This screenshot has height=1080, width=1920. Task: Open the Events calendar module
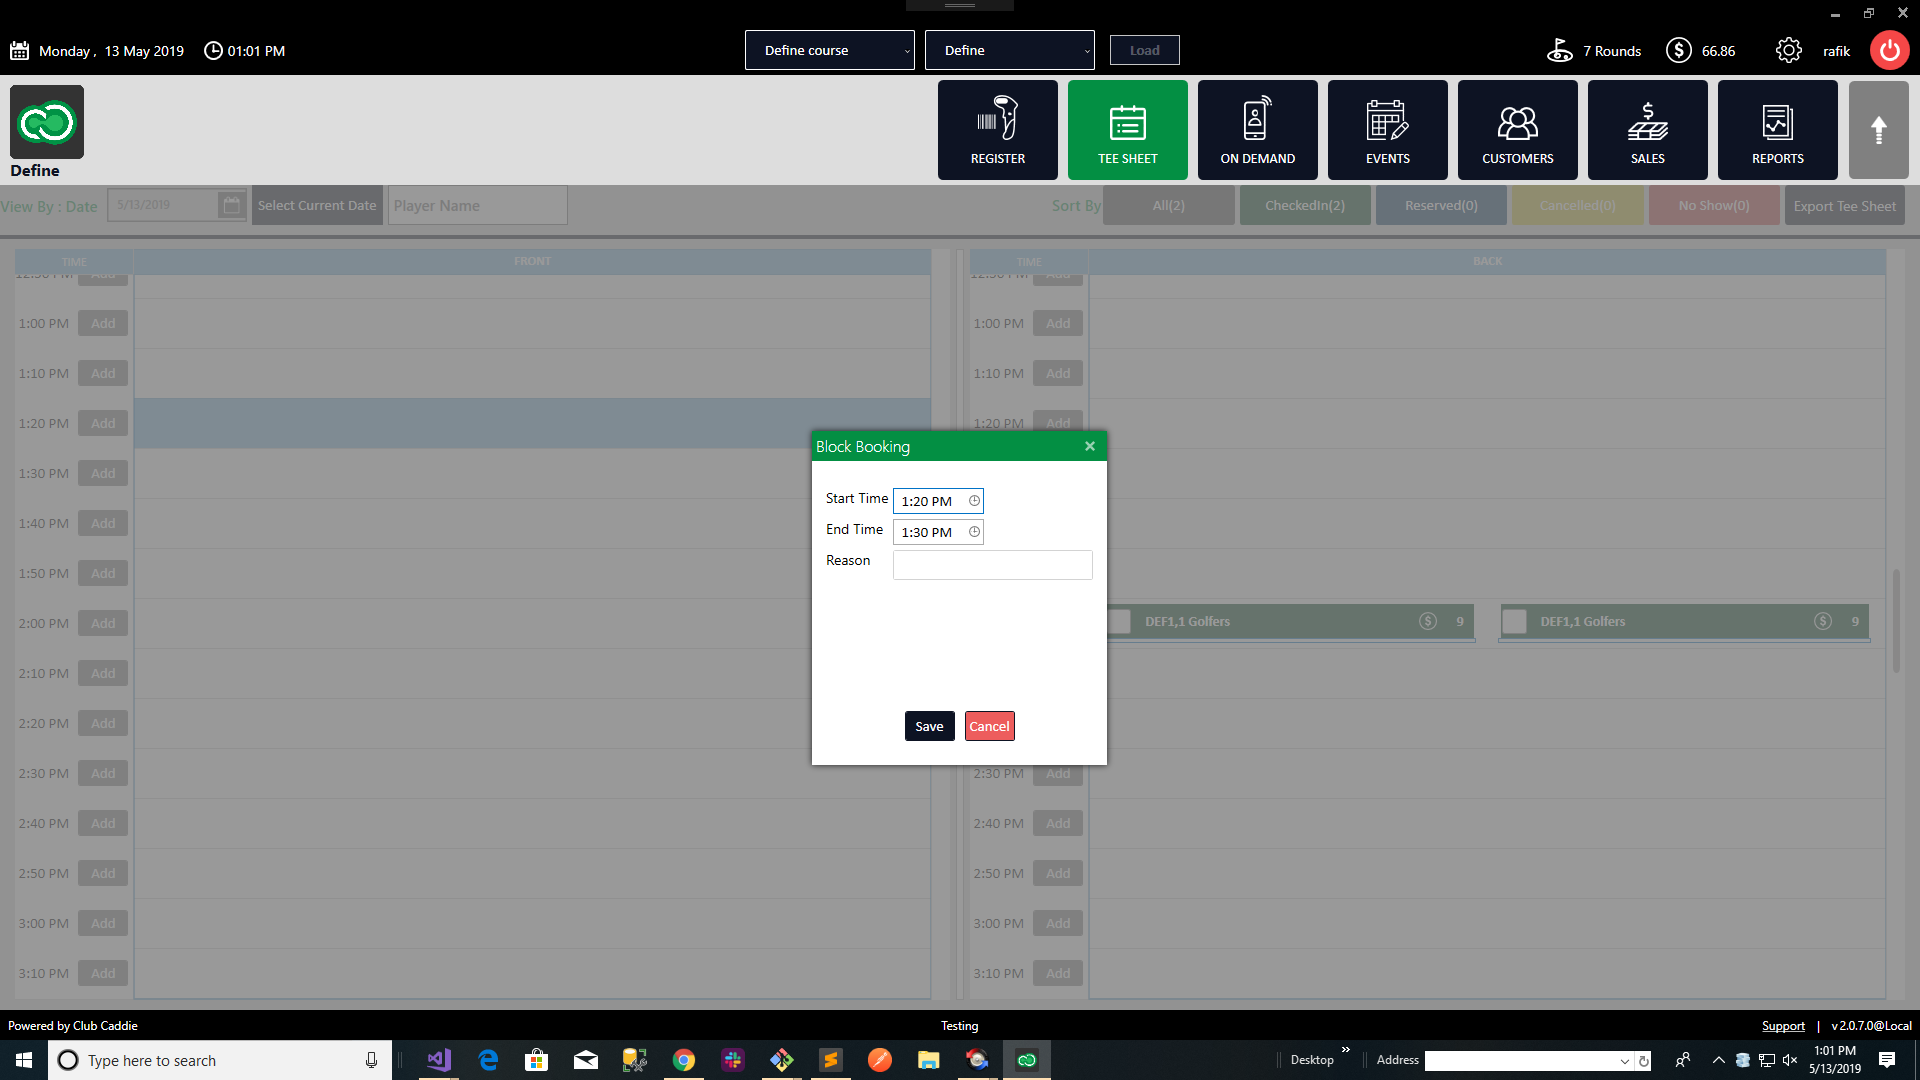click(x=1387, y=130)
